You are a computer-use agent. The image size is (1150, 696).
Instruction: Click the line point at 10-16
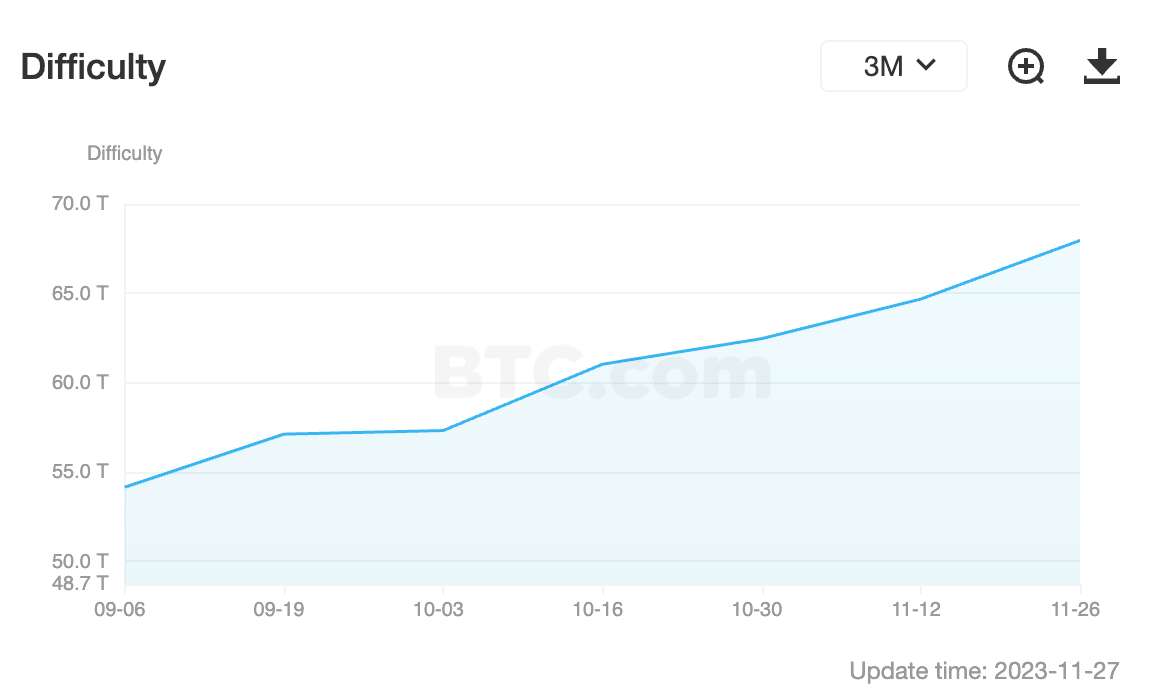tap(602, 364)
